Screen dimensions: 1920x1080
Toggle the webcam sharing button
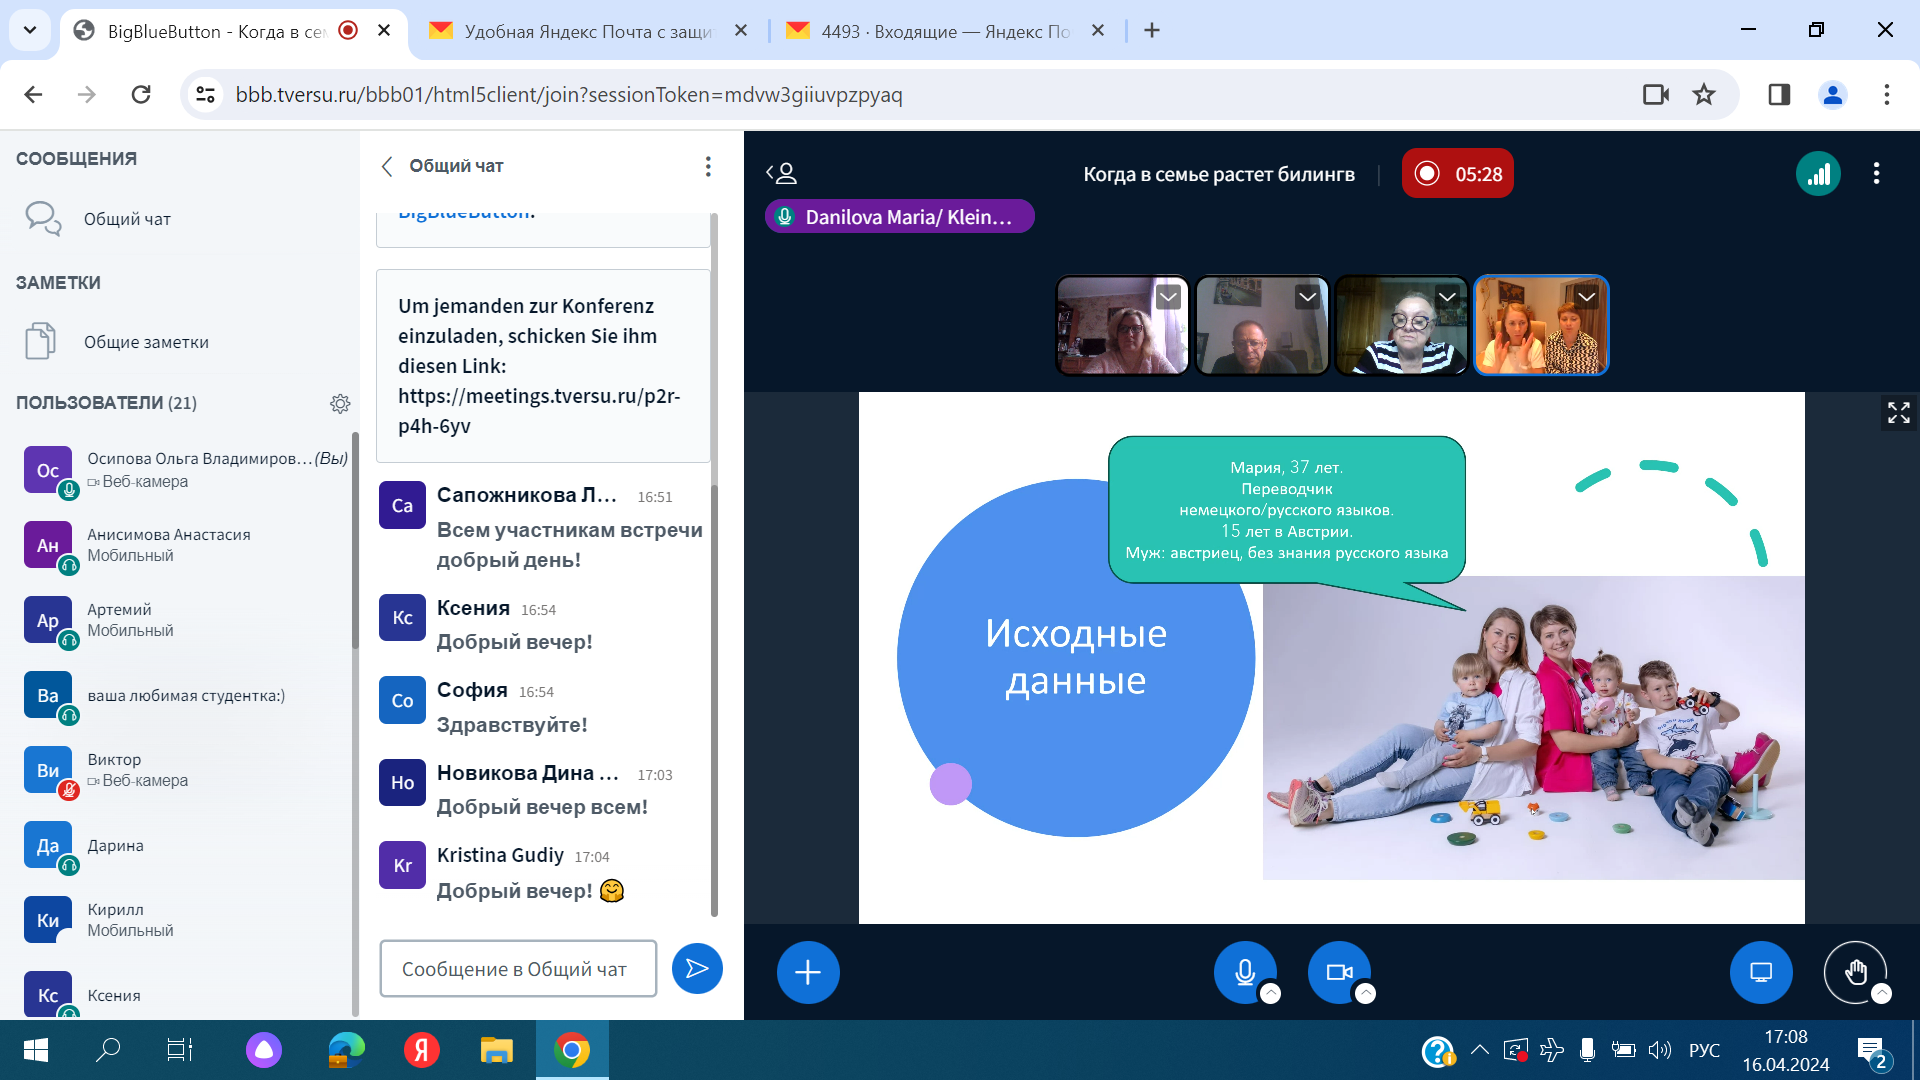(x=1338, y=971)
